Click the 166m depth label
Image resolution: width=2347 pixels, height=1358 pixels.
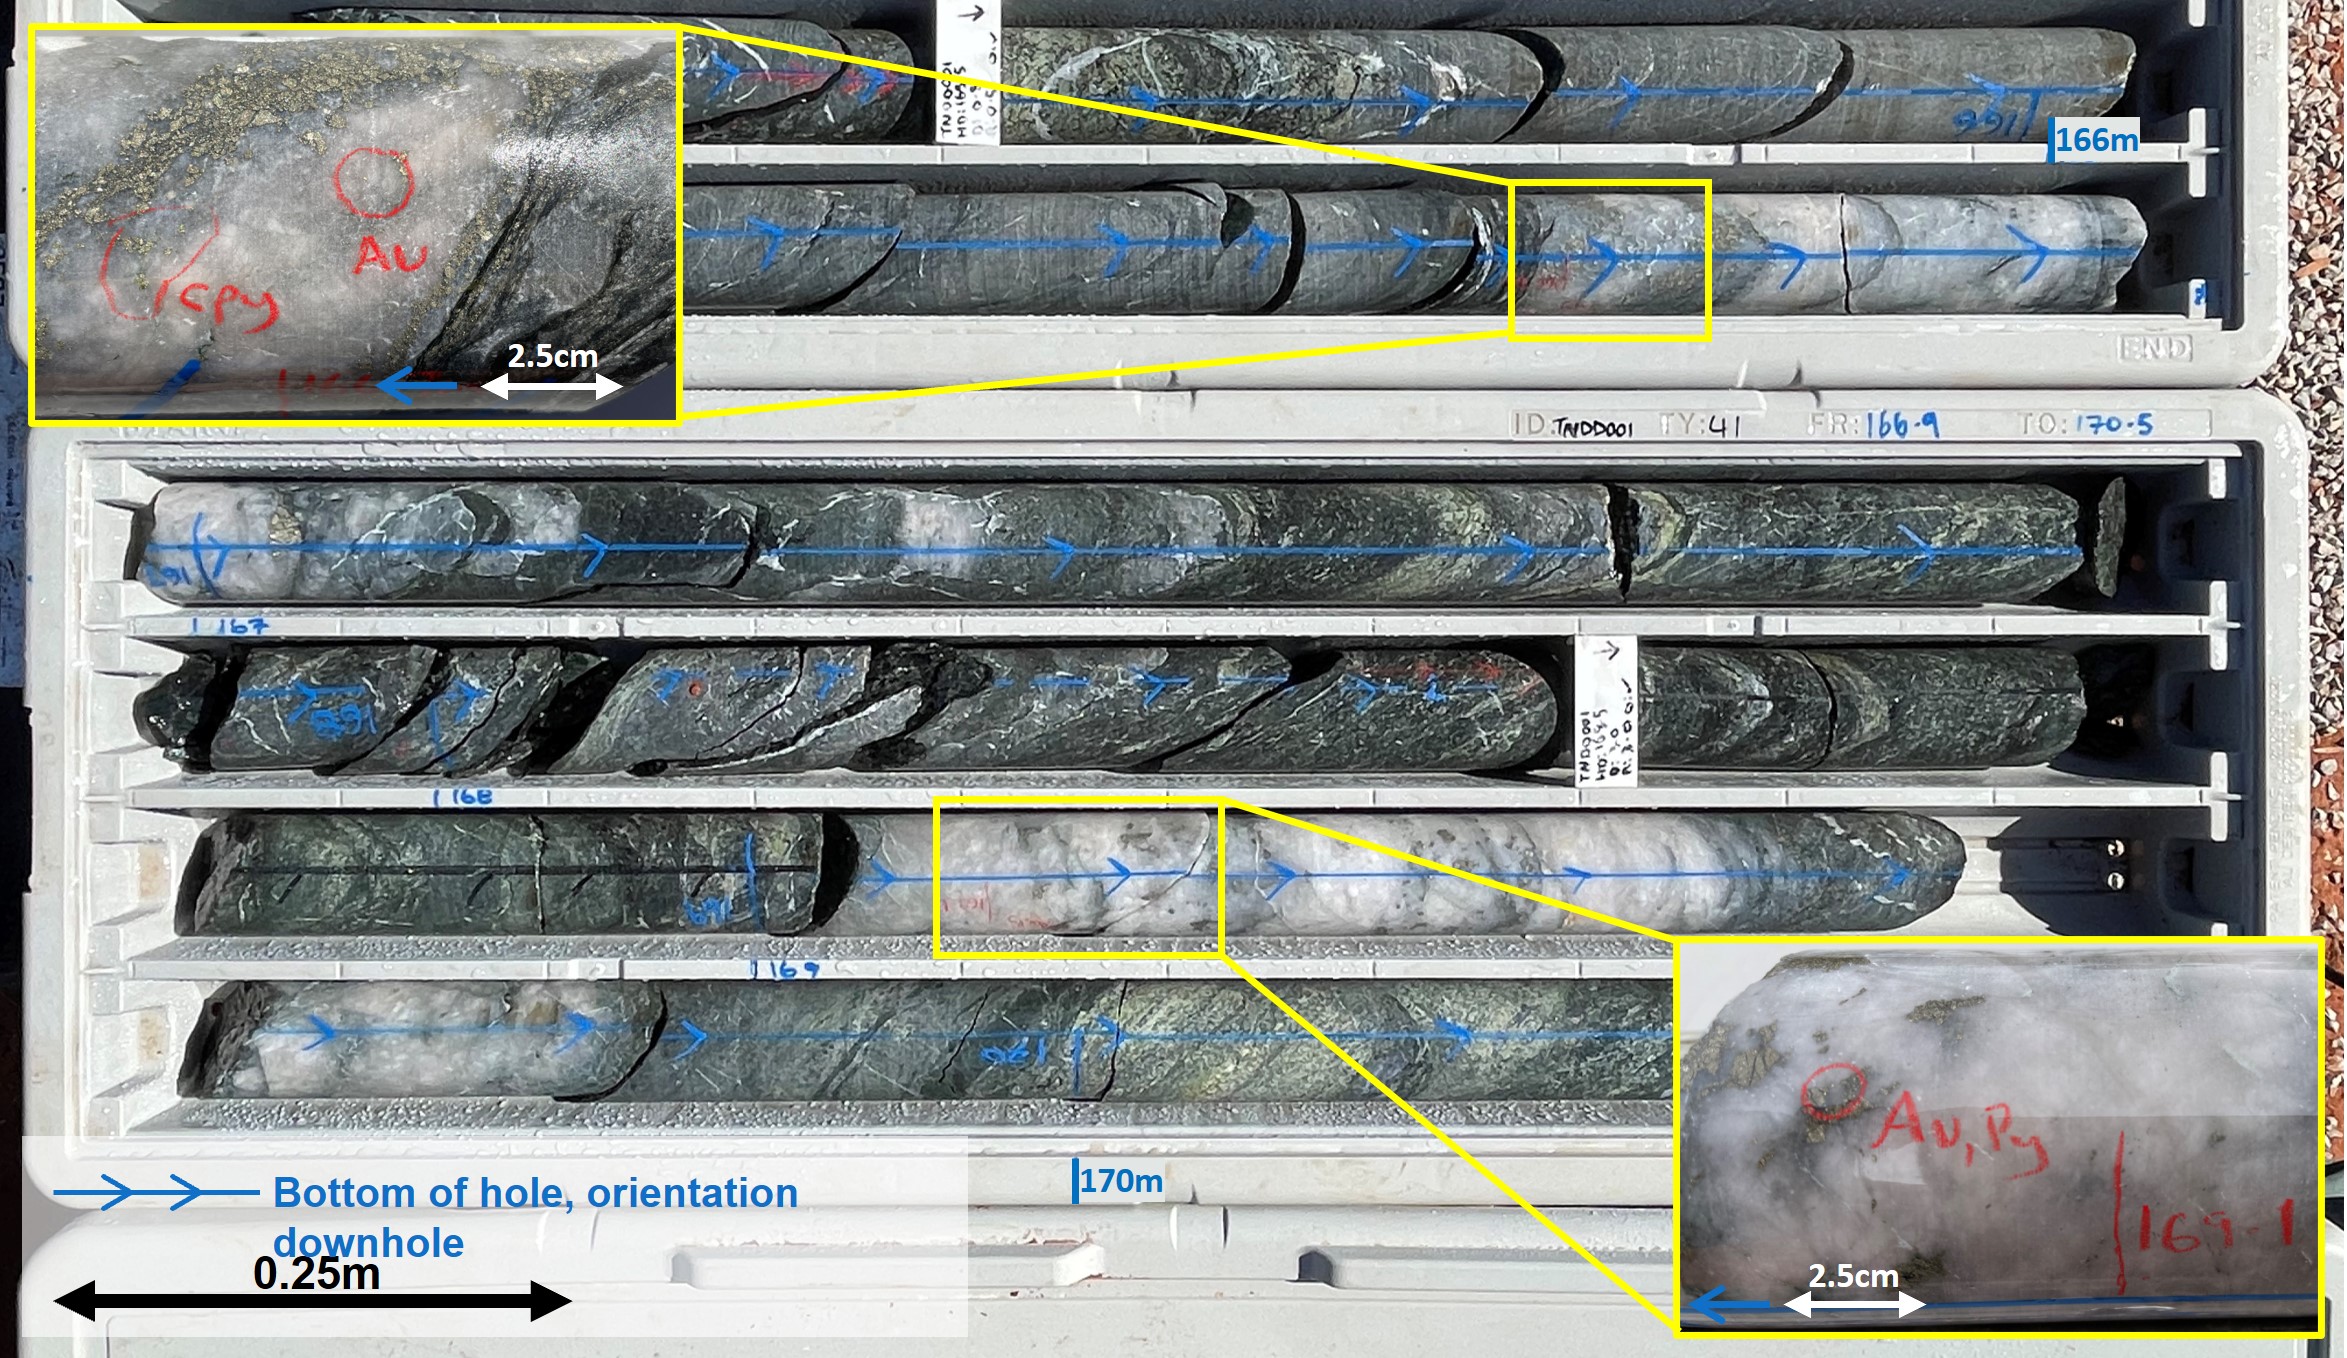tap(2096, 140)
